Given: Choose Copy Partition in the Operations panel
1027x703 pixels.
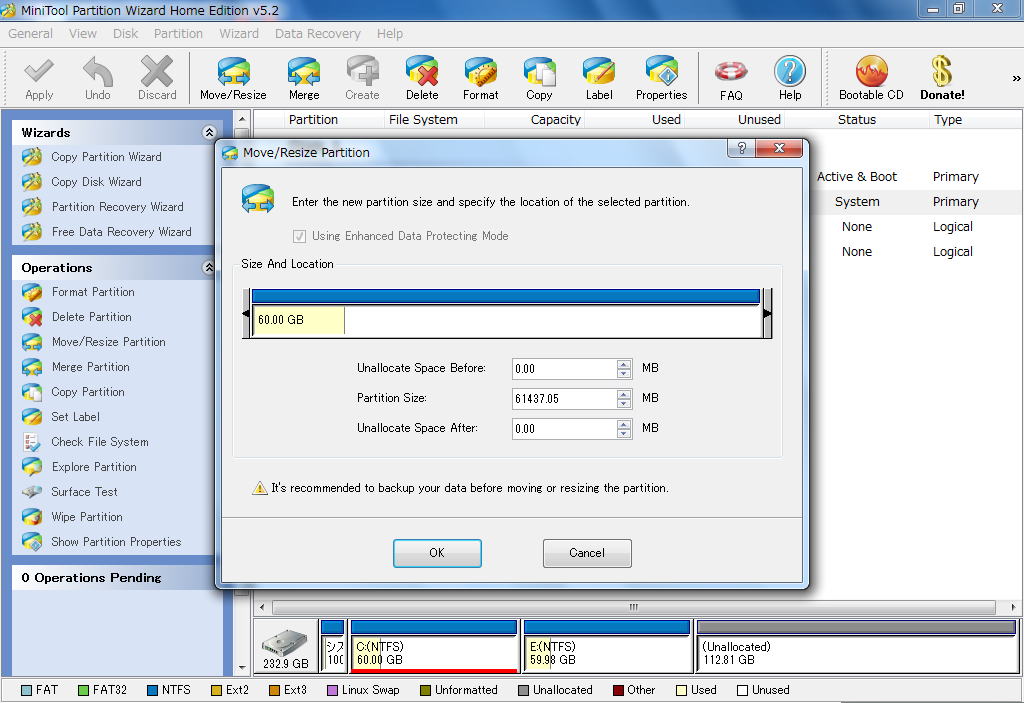Looking at the screenshot, I should (x=88, y=392).
